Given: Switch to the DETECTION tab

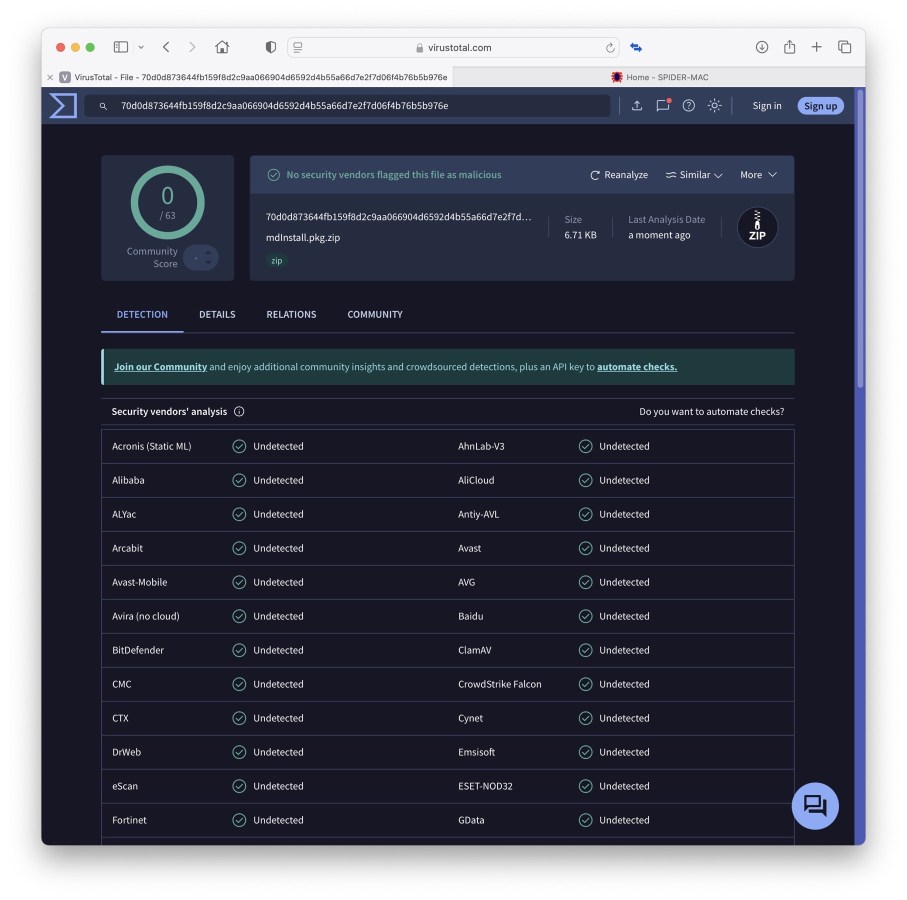Looking at the screenshot, I should [142, 315].
